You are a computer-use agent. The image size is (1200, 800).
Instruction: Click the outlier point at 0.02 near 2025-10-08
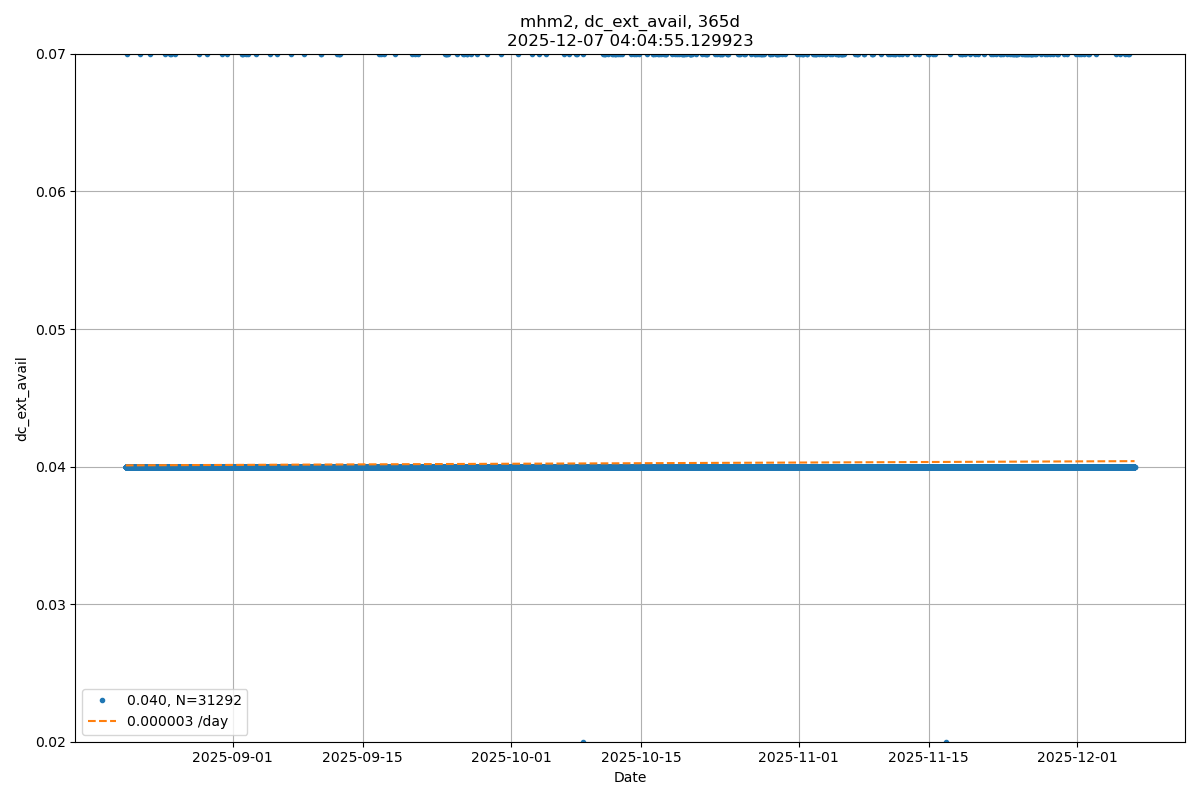583,742
